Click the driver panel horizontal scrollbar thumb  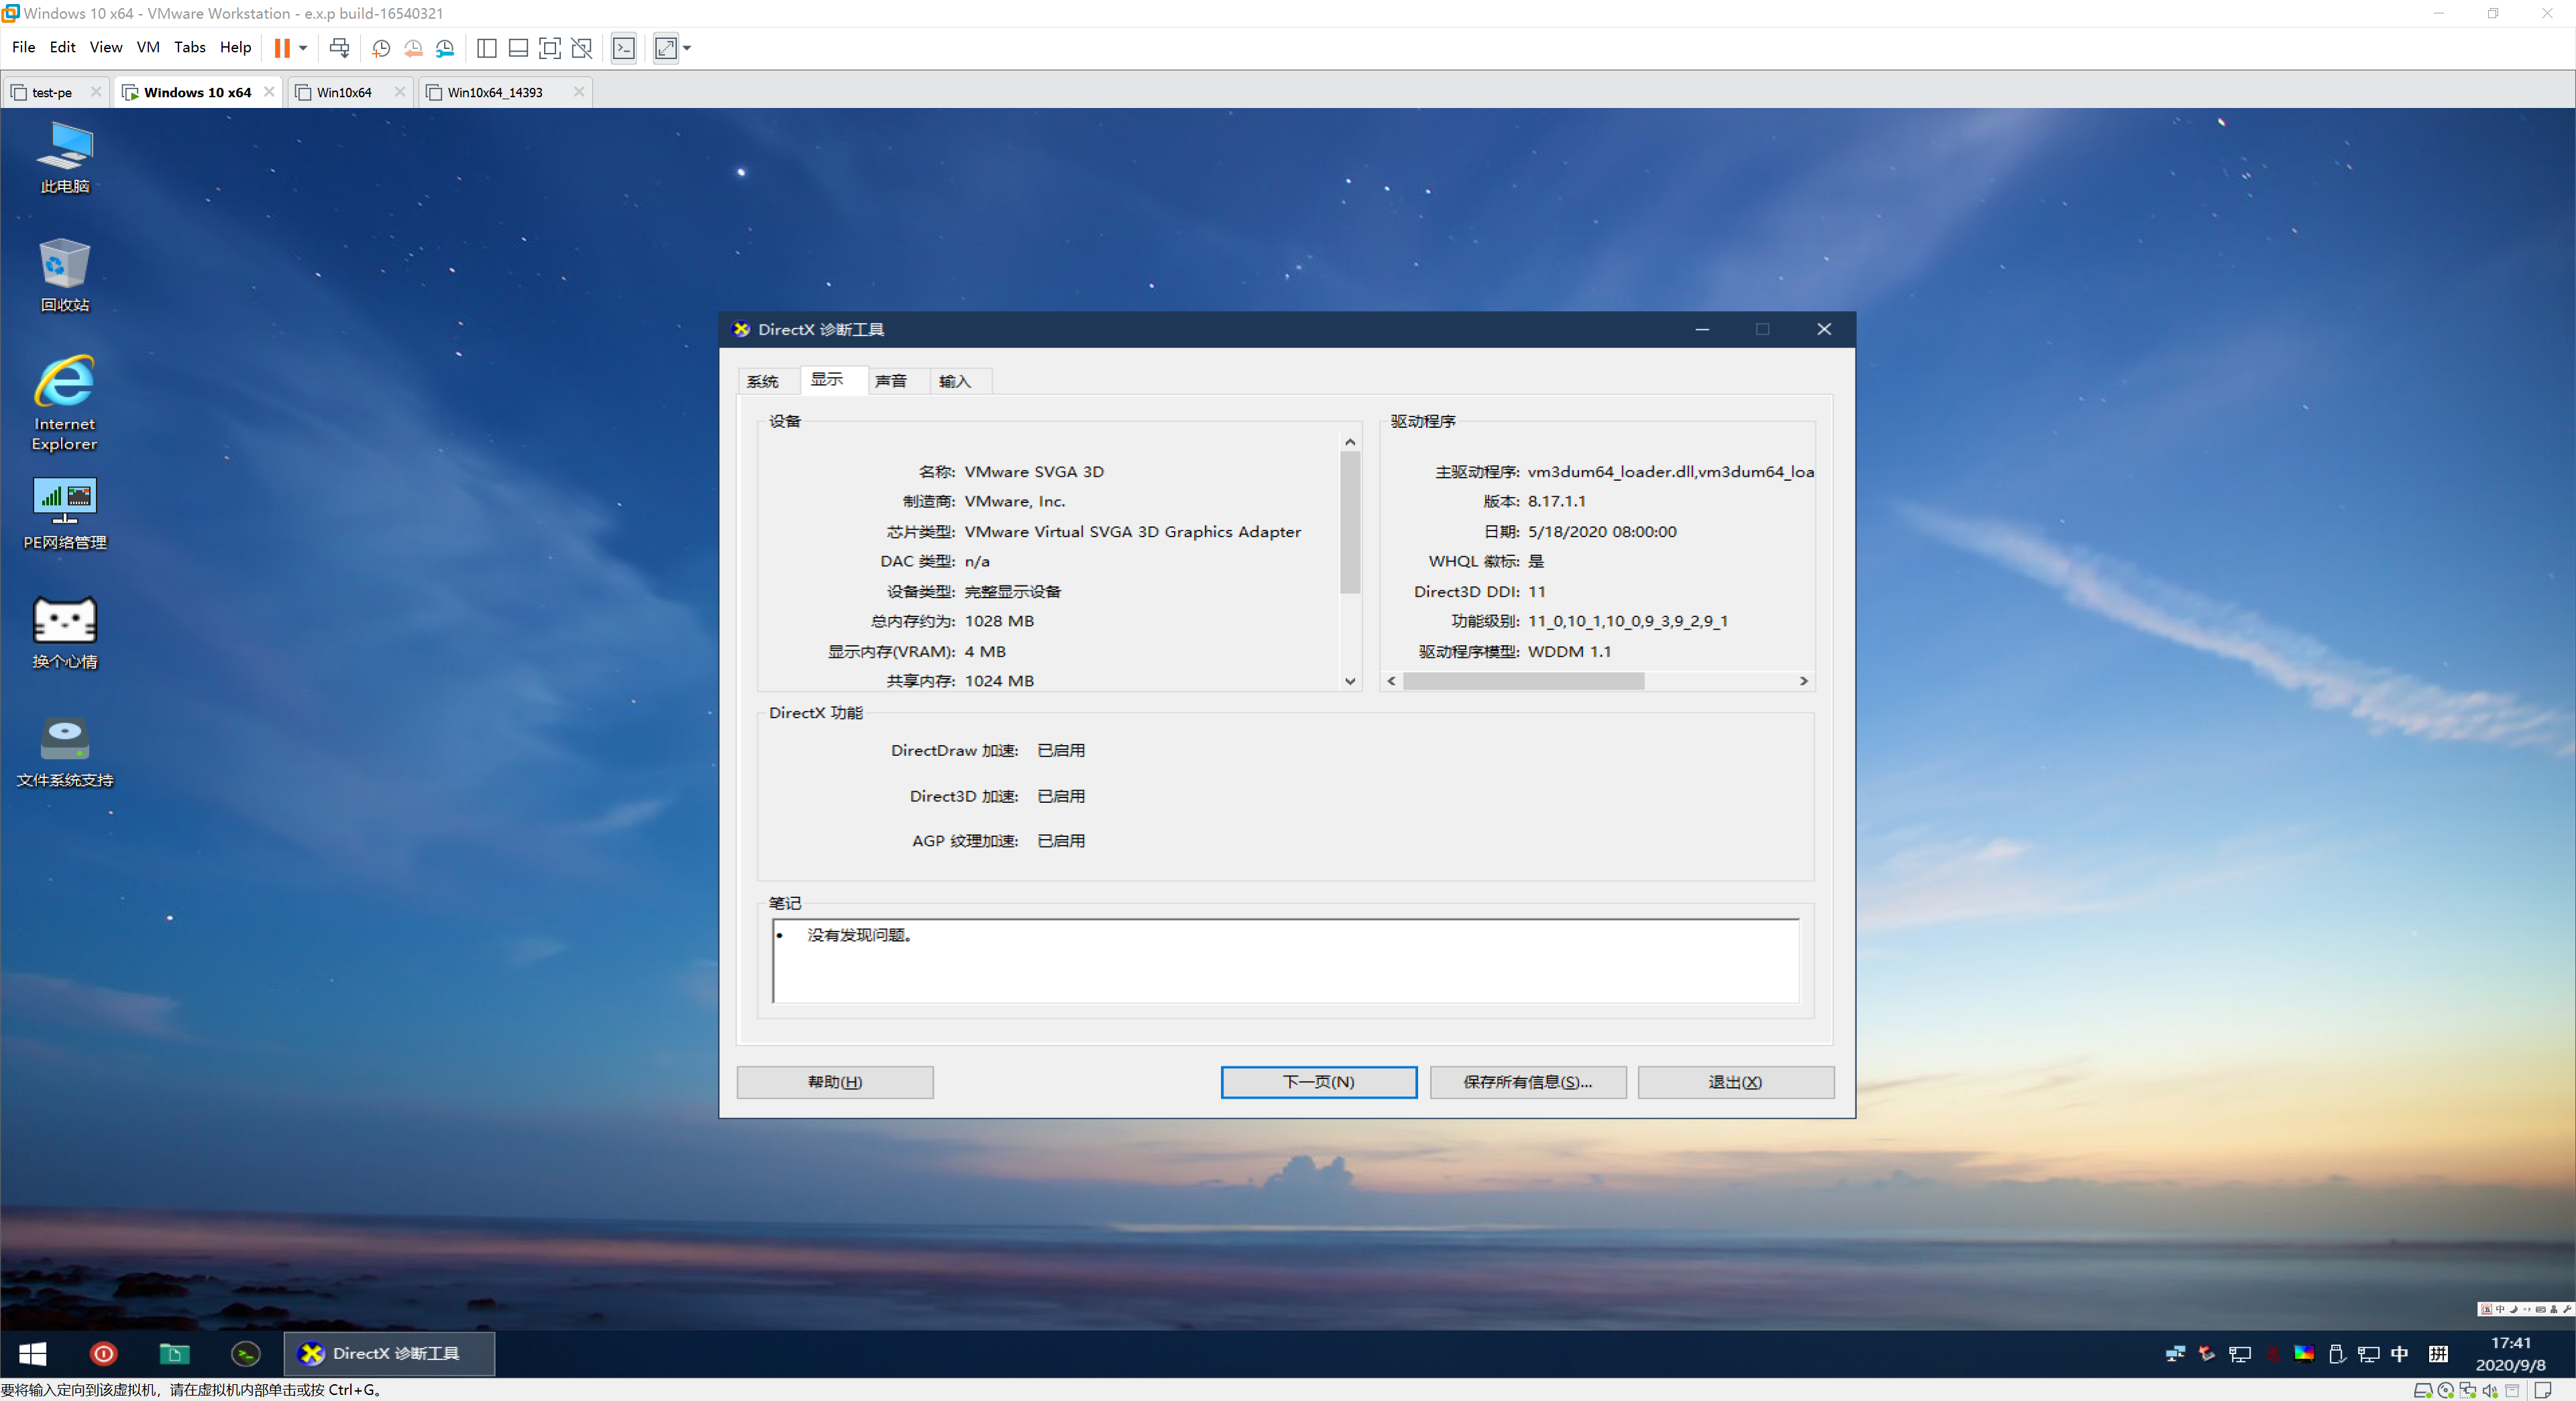click(x=1523, y=681)
